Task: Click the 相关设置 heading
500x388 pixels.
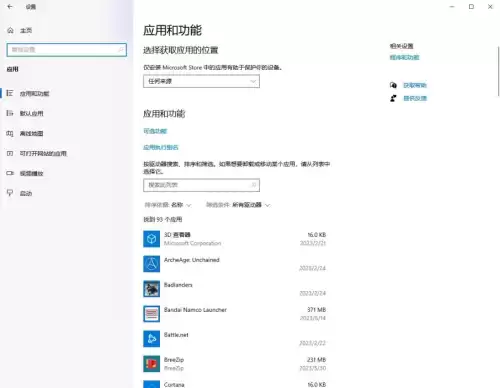Action: click(401, 46)
